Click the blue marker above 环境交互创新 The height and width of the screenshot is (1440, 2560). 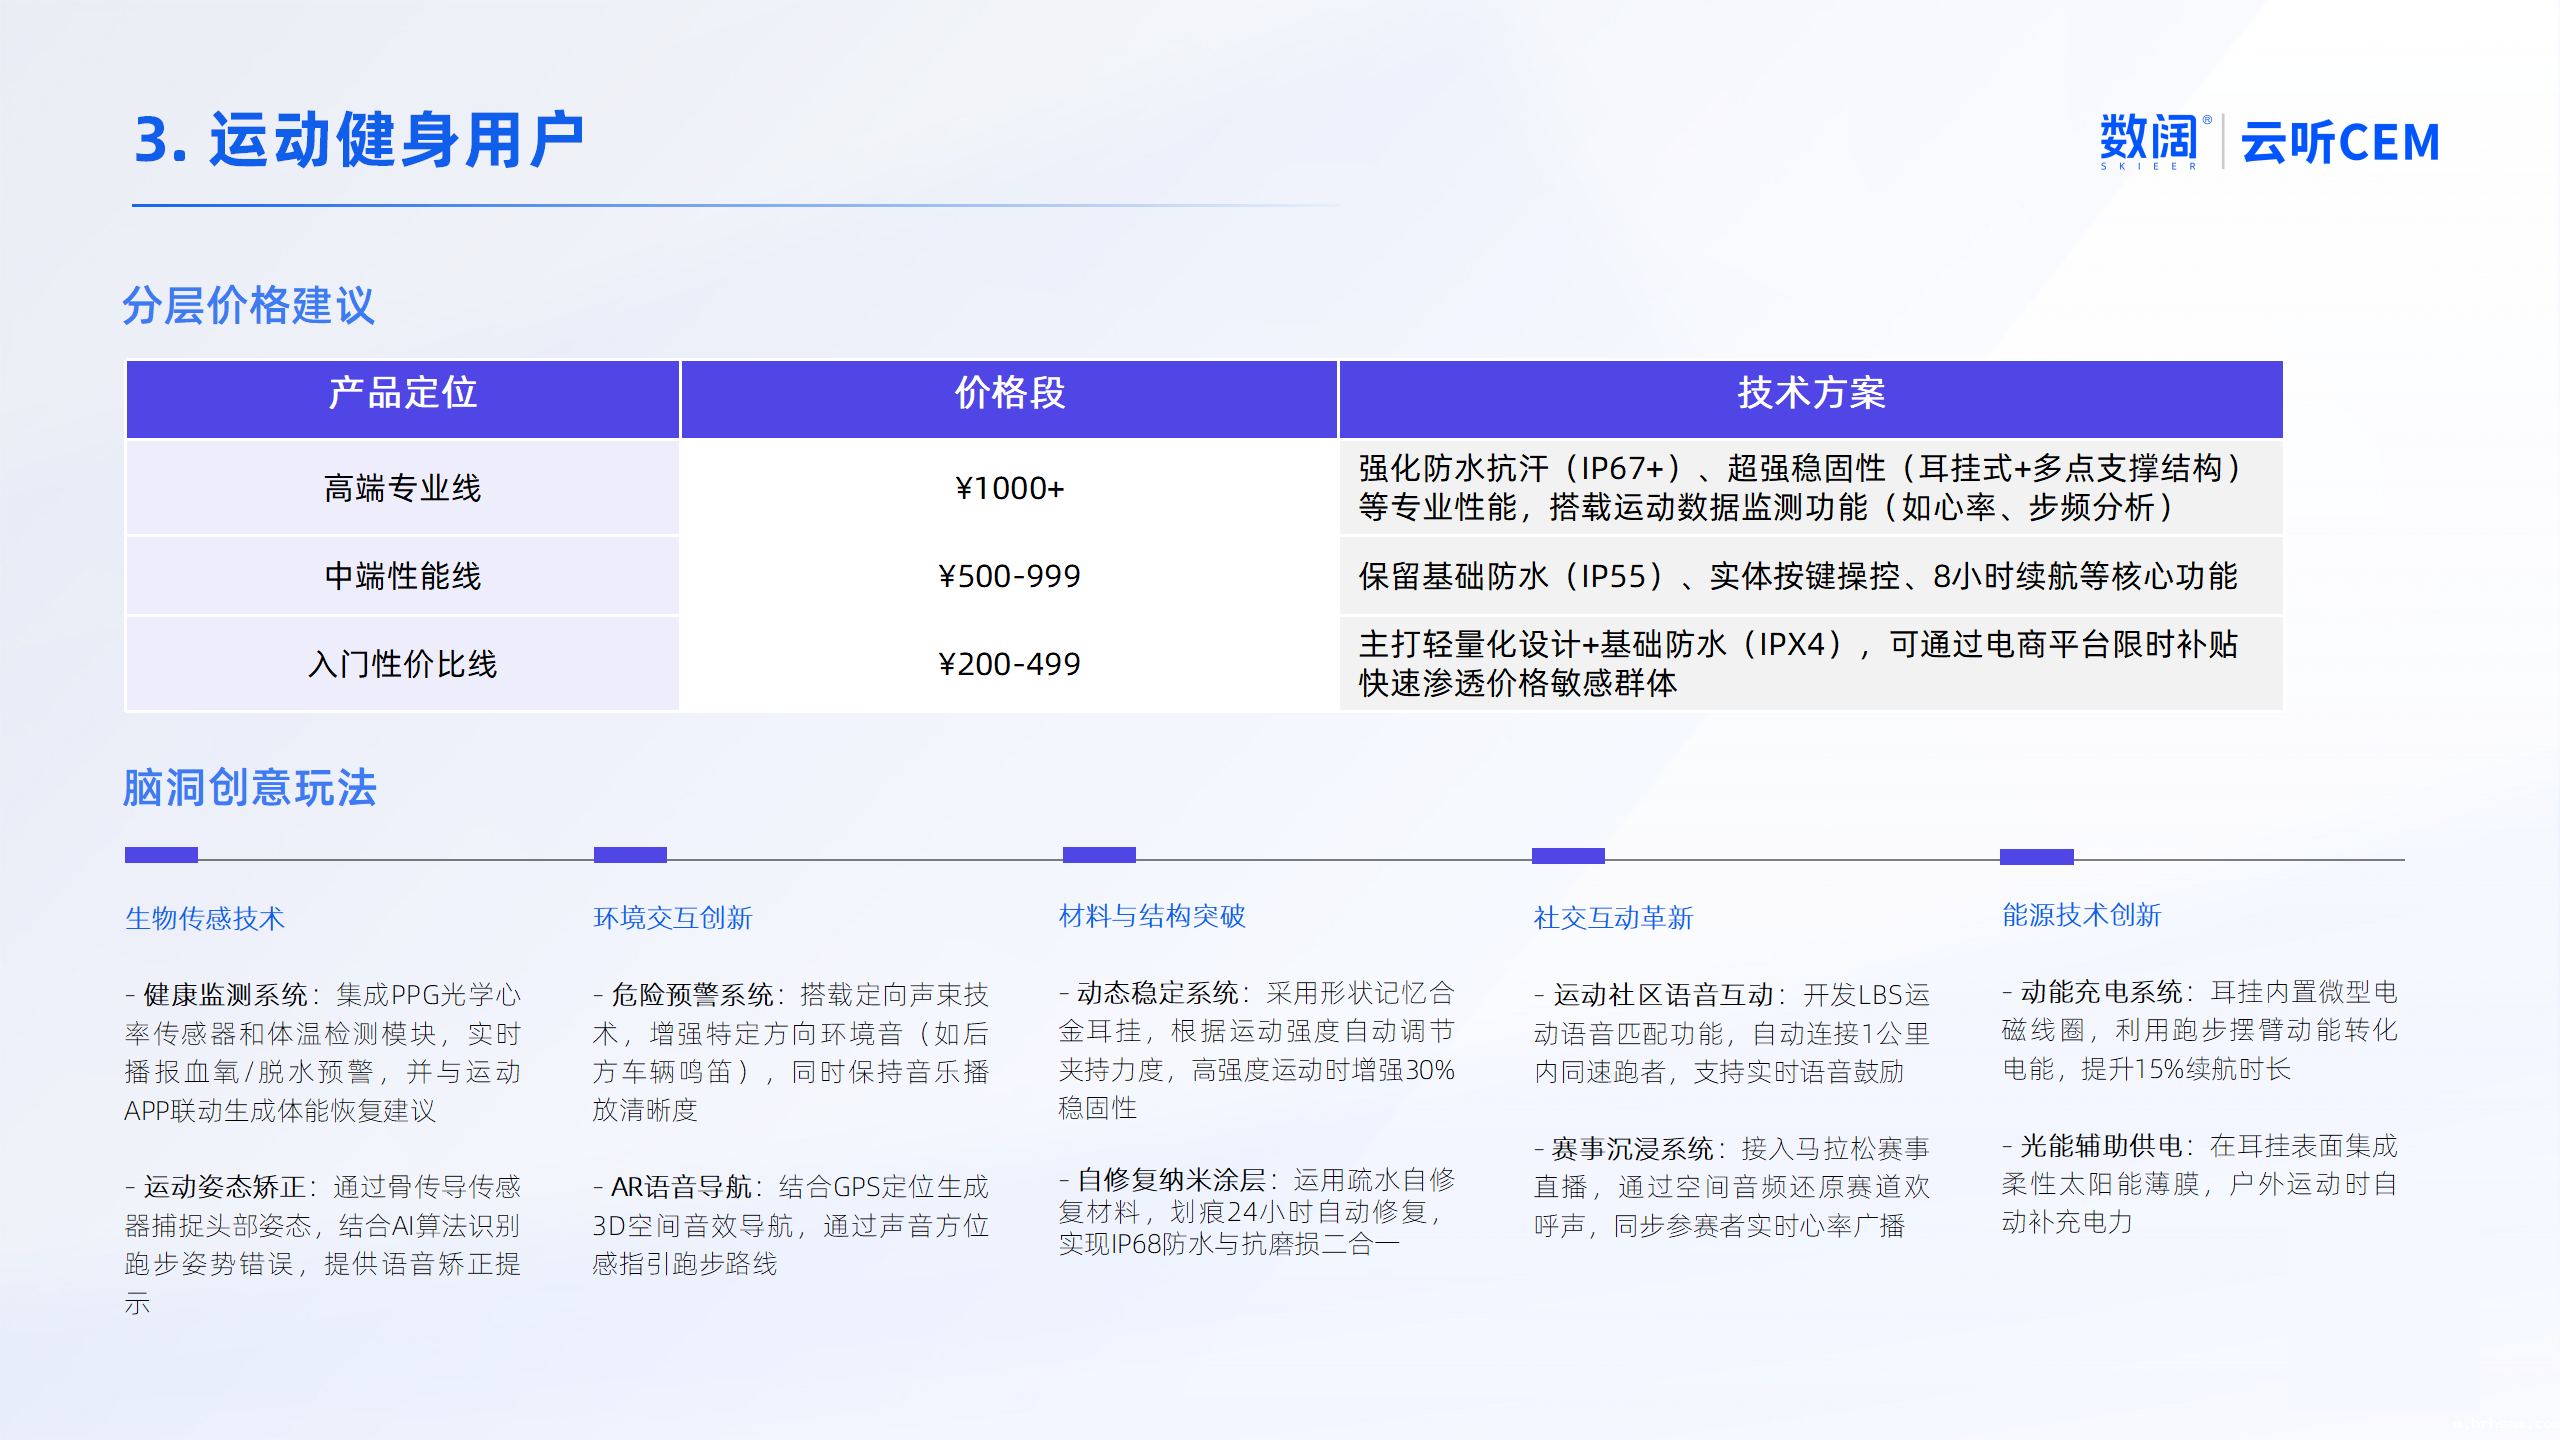click(x=630, y=855)
